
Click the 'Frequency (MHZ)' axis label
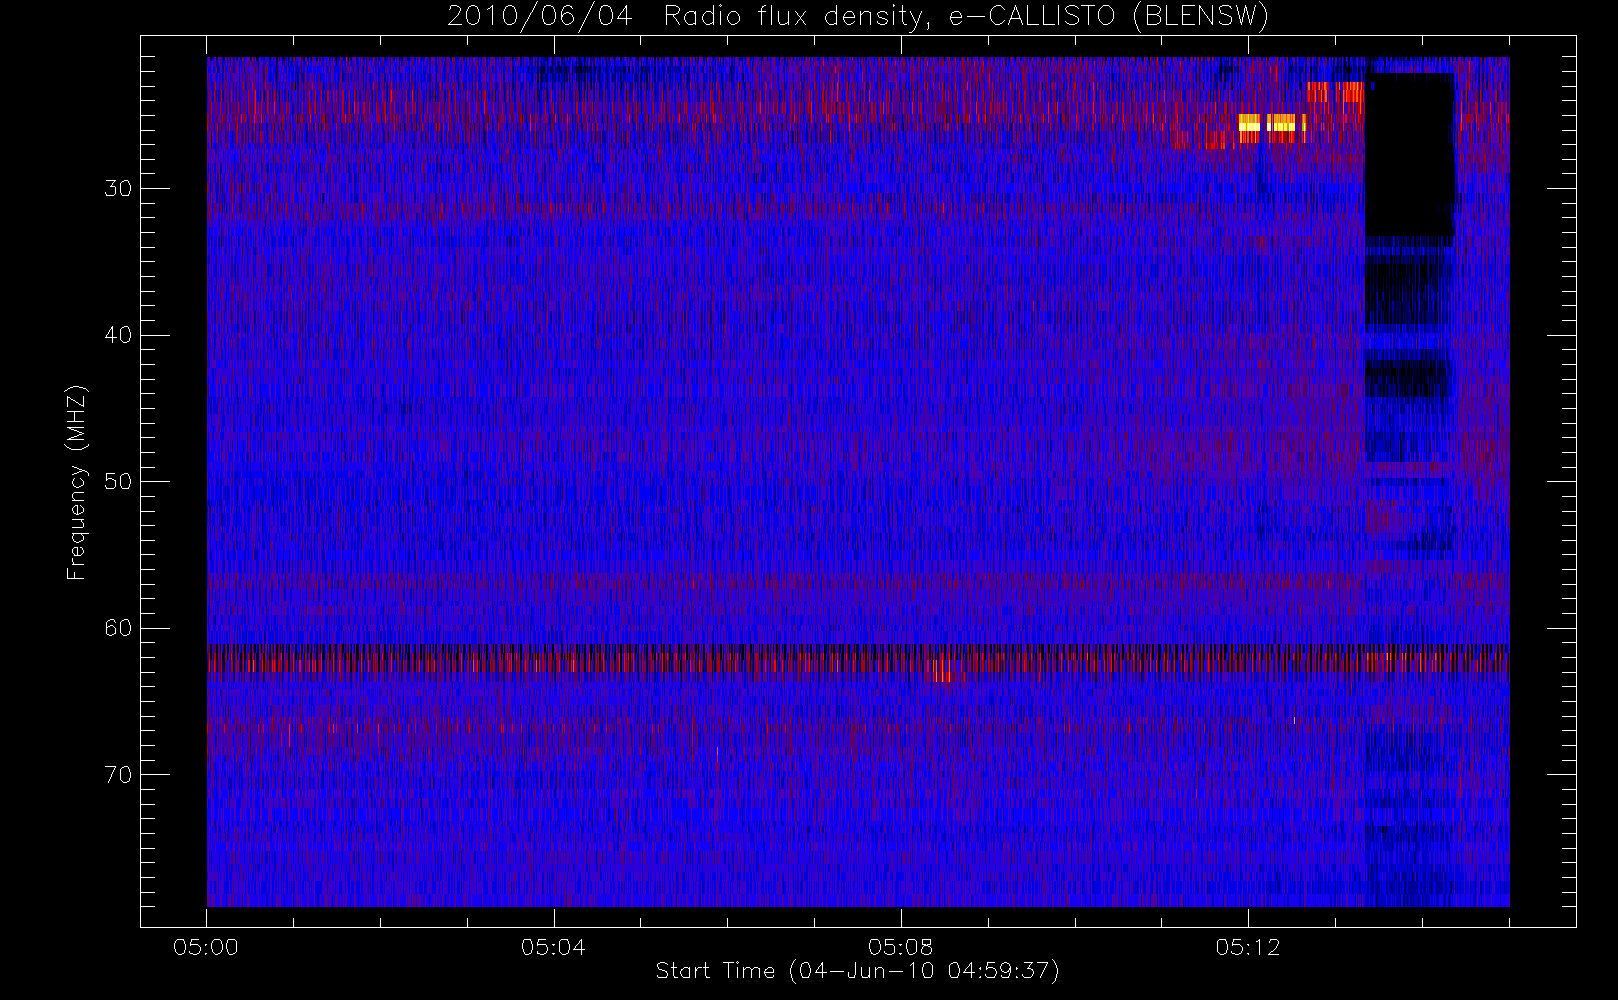coord(77,482)
